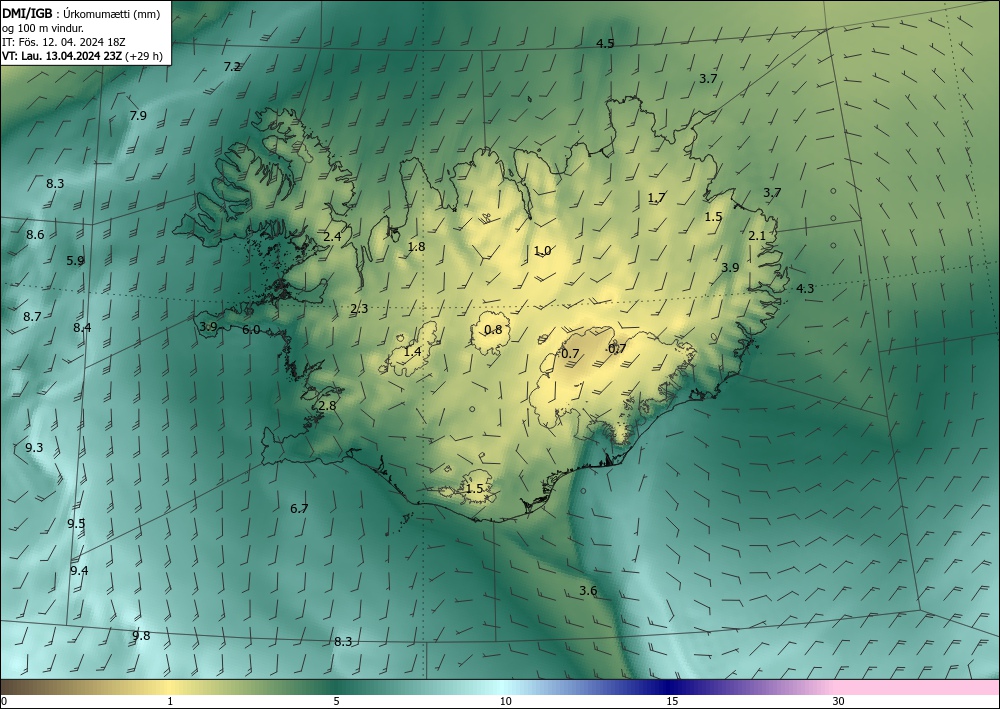1000x709 pixels.
Task: Click the 7.2 value label on the map
Action: click(x=232, y=66)
